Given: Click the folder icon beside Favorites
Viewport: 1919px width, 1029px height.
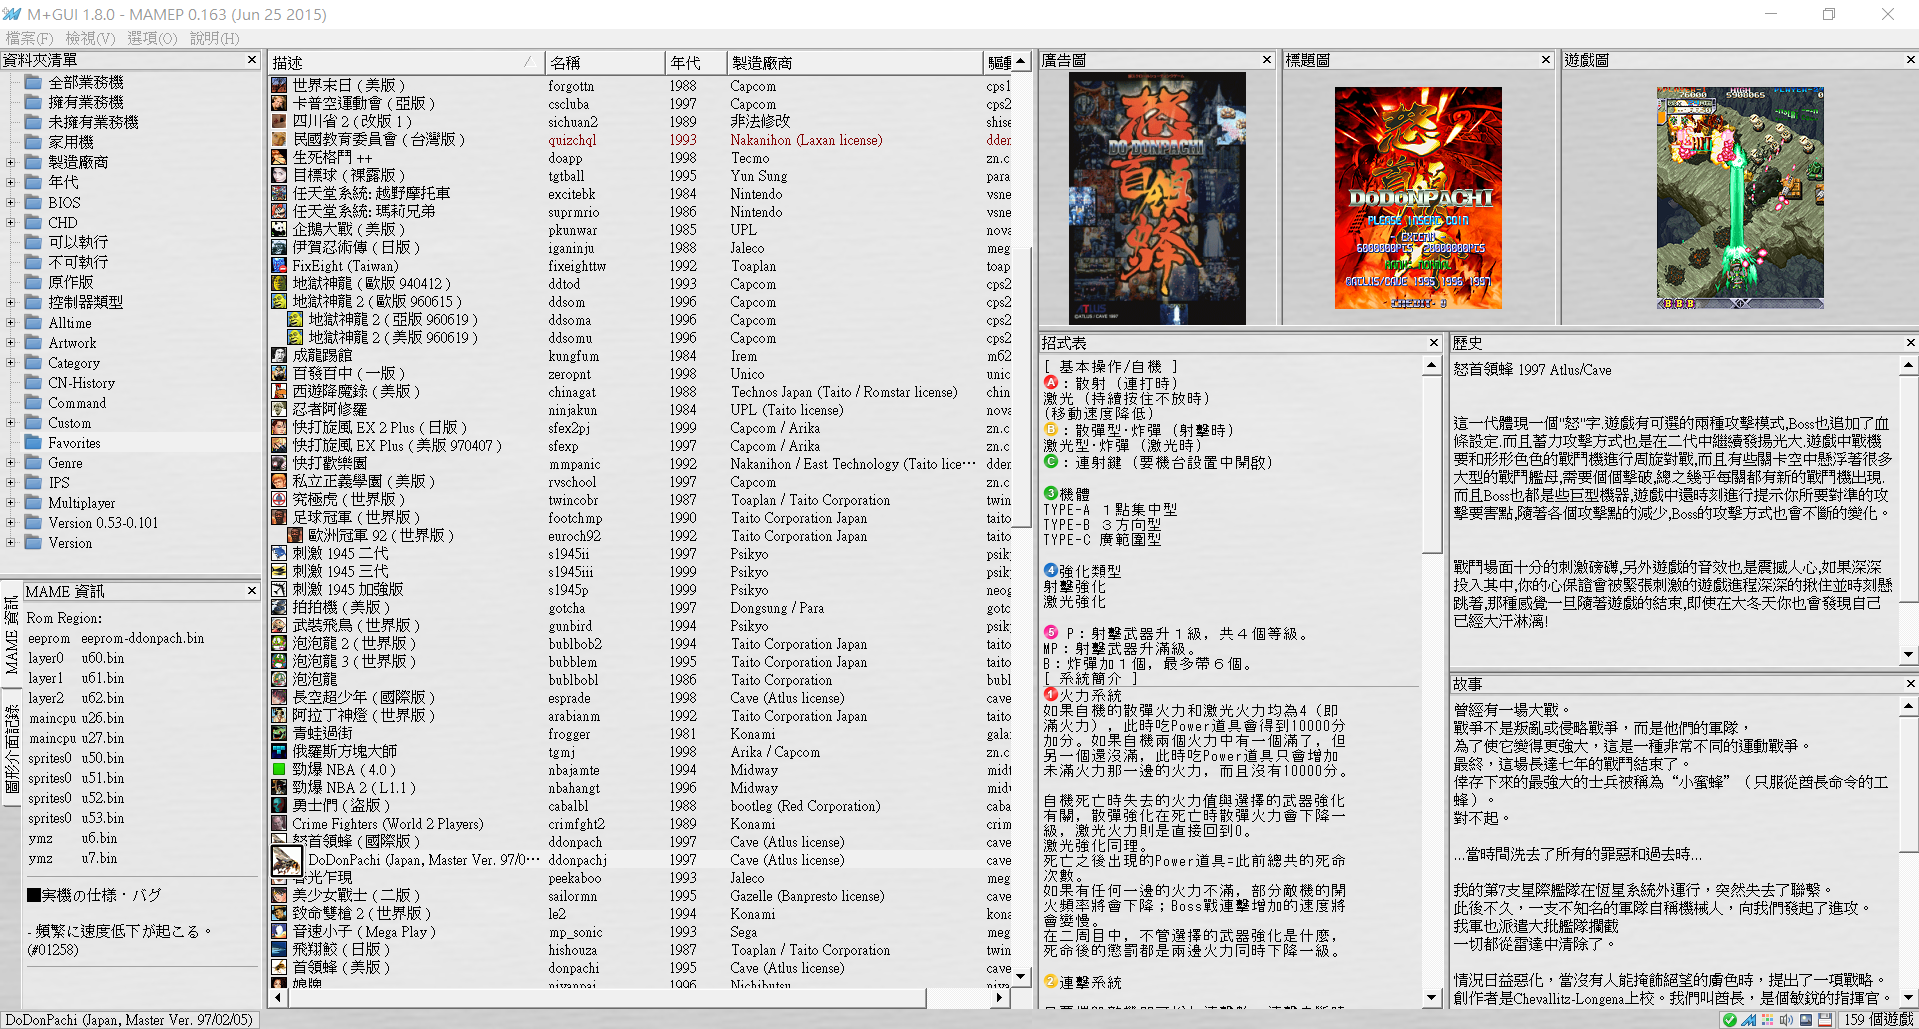Looking at the screenshot, I should (33, 443).
